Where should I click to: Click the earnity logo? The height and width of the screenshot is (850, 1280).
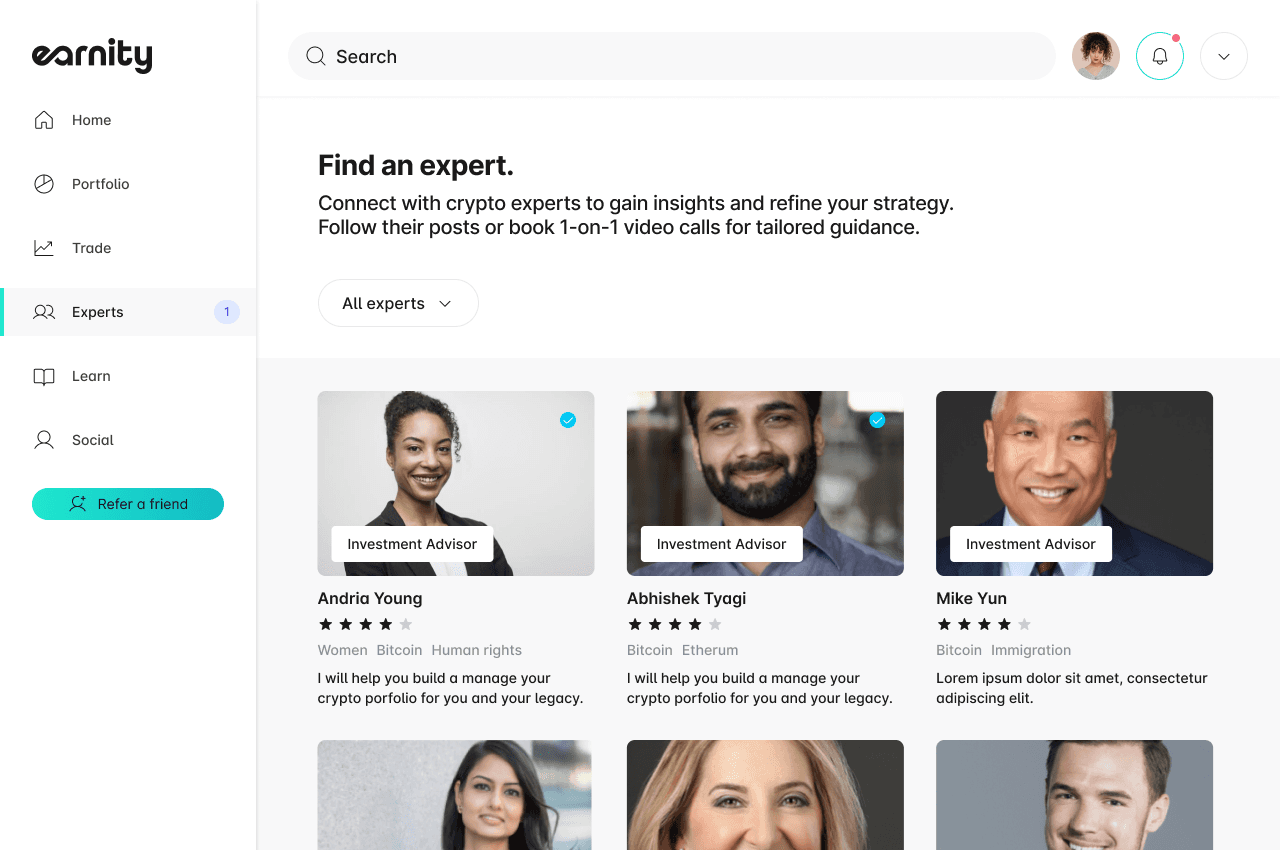click(92, 55)
